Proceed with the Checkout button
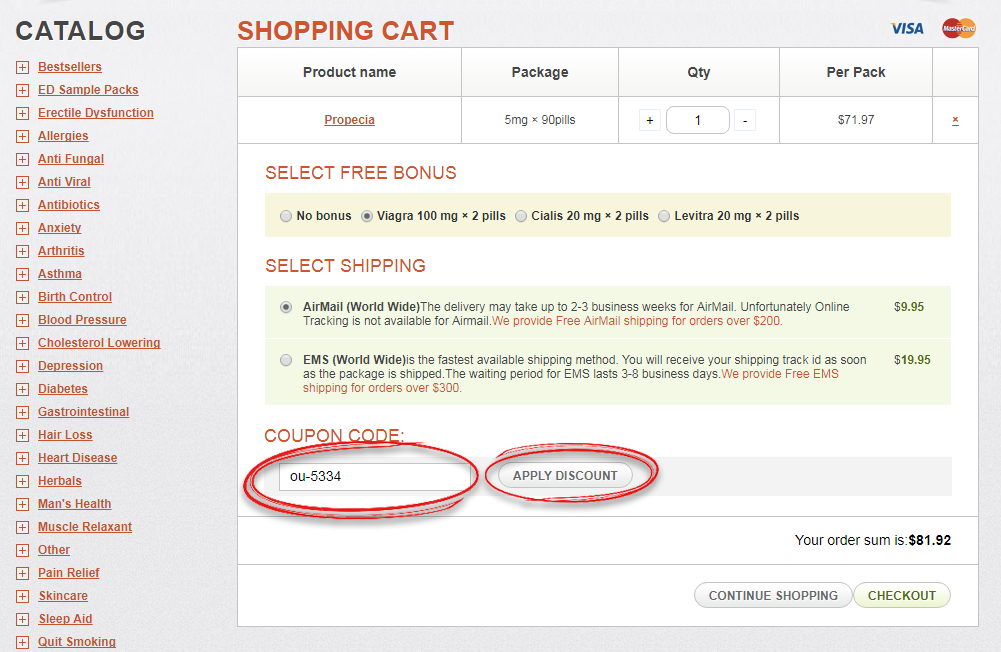 point(901,595)
